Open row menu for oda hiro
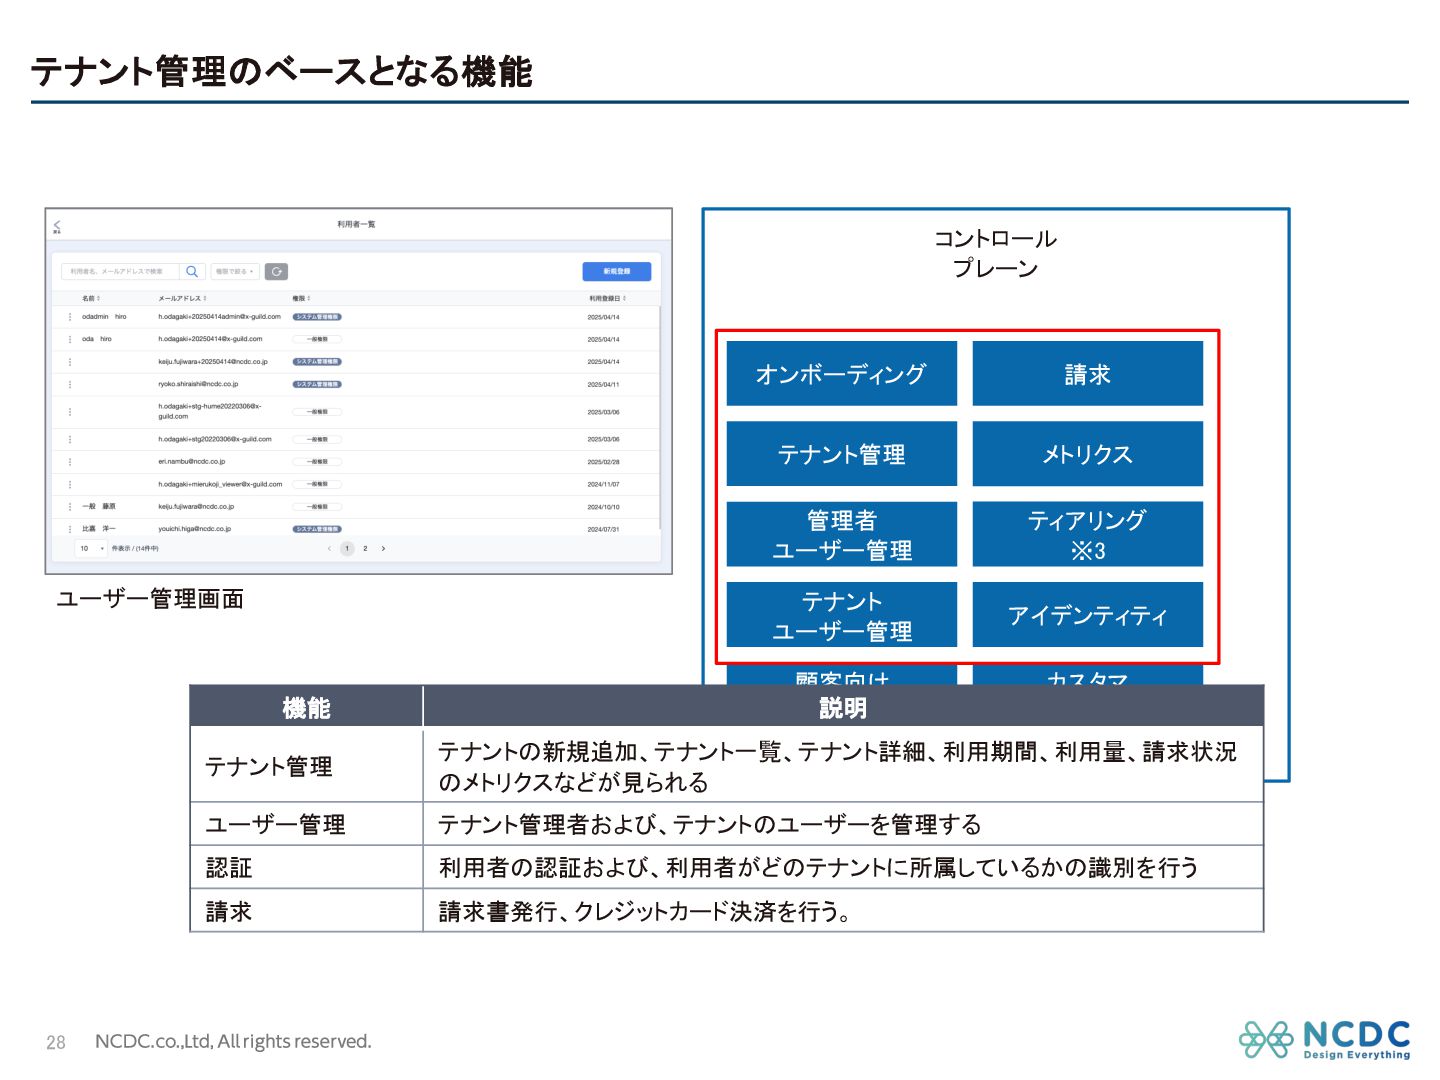Viewport: 1440px width, 1080px height. 70,339
